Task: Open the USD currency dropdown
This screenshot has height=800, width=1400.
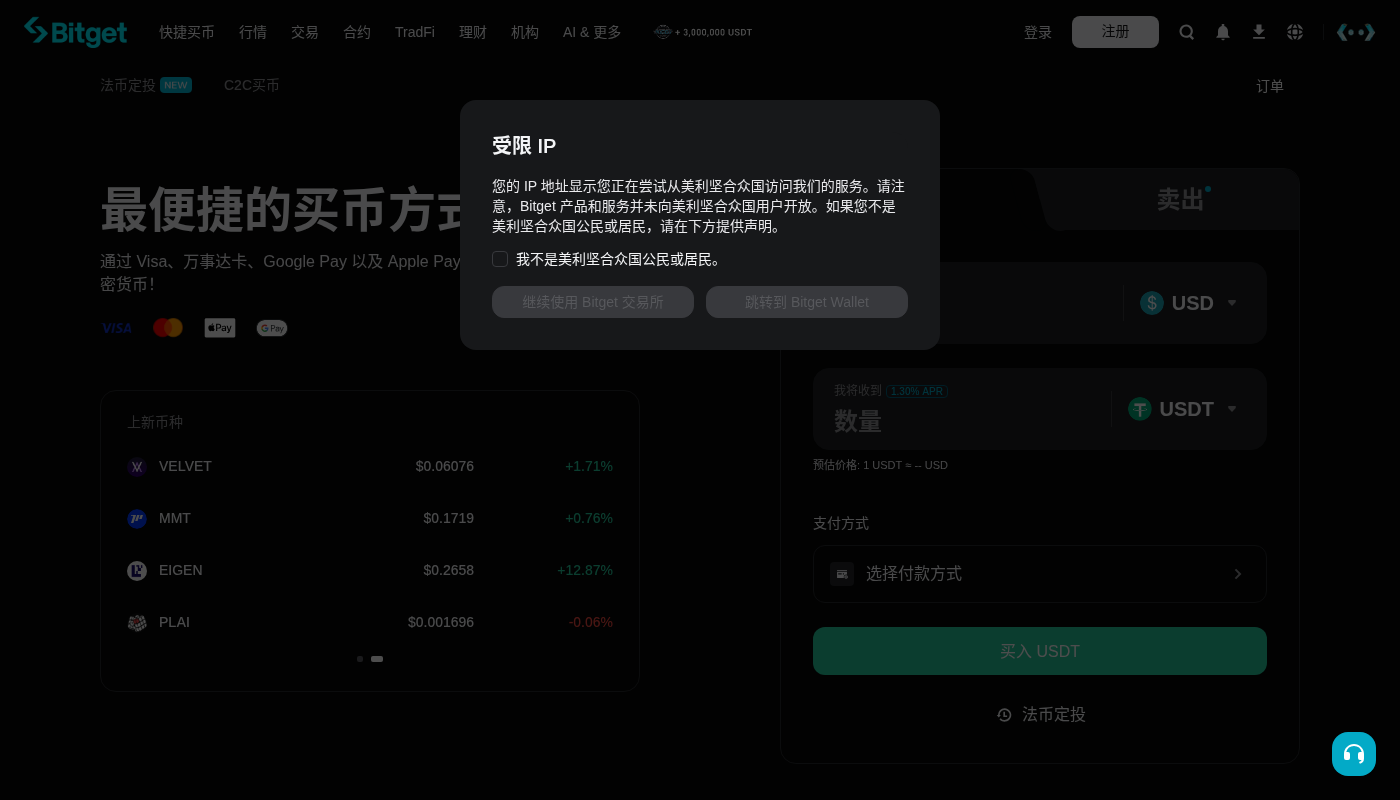Action: coord(1190,303)
